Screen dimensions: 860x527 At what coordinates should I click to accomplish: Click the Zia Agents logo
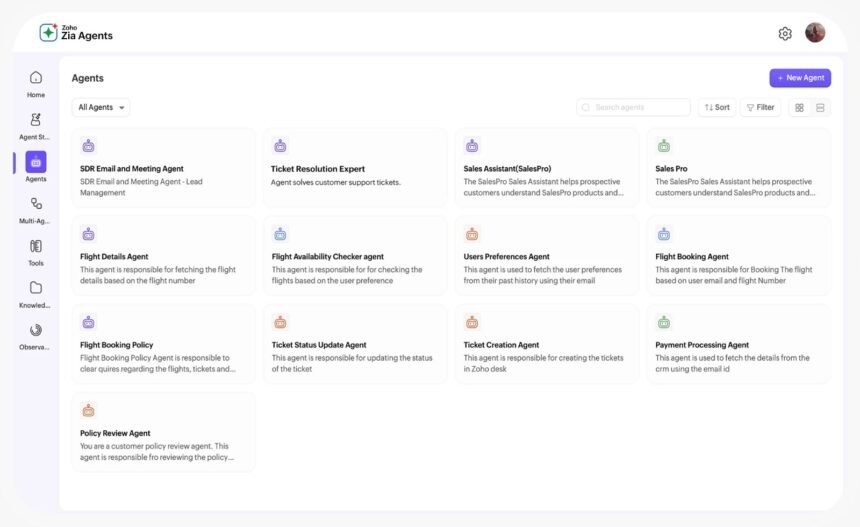point(76,33)
